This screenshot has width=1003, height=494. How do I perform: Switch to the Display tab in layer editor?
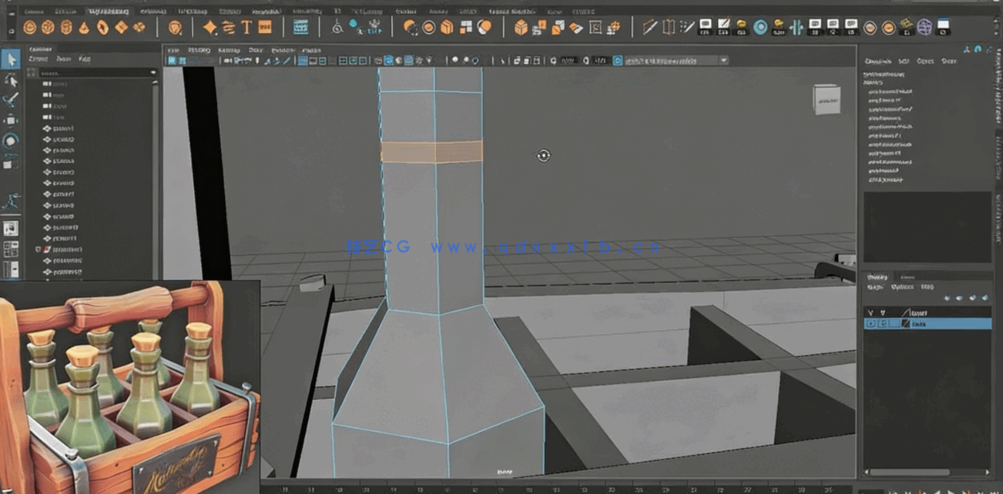[x=877, y=277]
